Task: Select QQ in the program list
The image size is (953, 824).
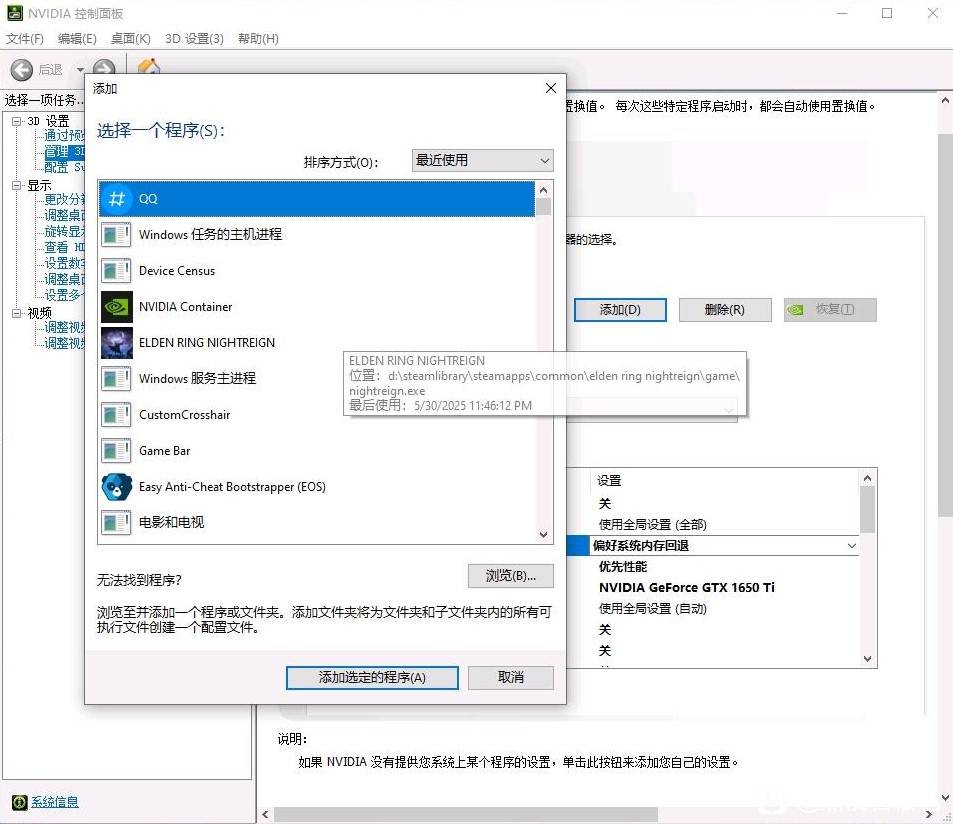Action: coord(317,199)
